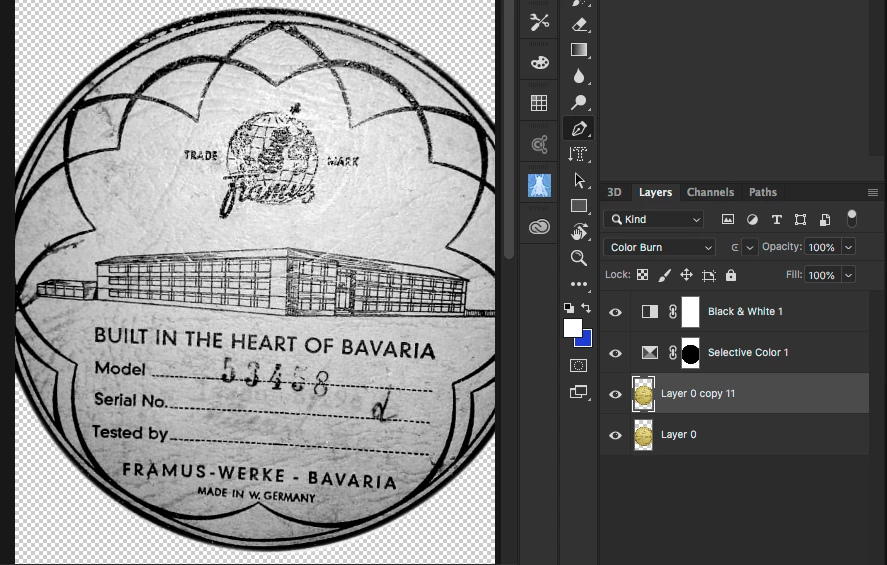Click the blue background color swatch
Image resolution: width=887 pixels, height=565 pixels.
click(586, 340)
